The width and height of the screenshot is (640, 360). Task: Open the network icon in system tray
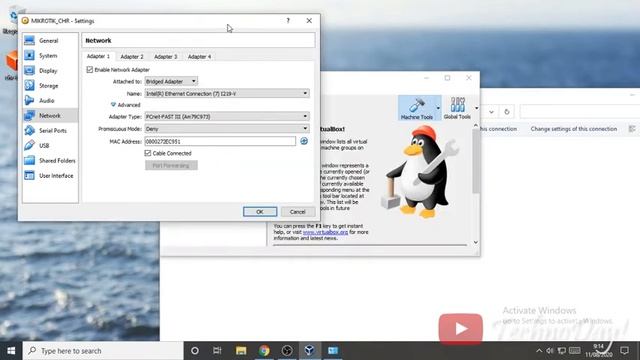tap(562, 351)
